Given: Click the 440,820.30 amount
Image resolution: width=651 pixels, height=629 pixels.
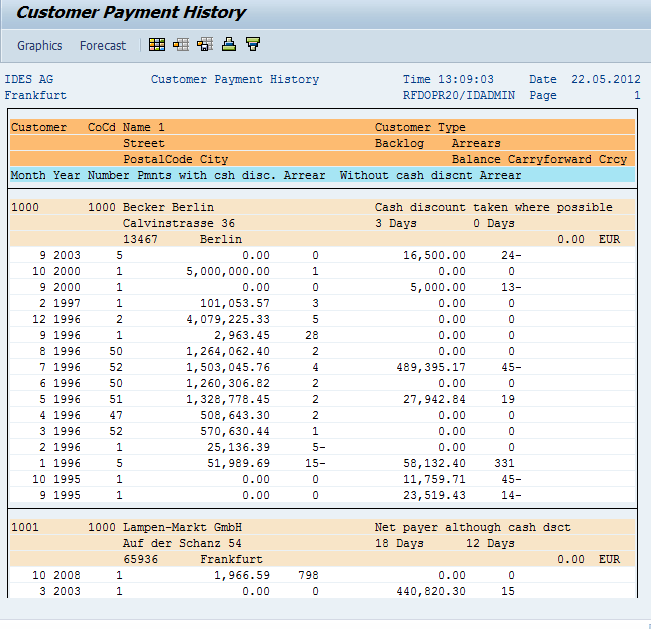Looking at the screenshot, I should pyautogui.click(x=427, y=592).
